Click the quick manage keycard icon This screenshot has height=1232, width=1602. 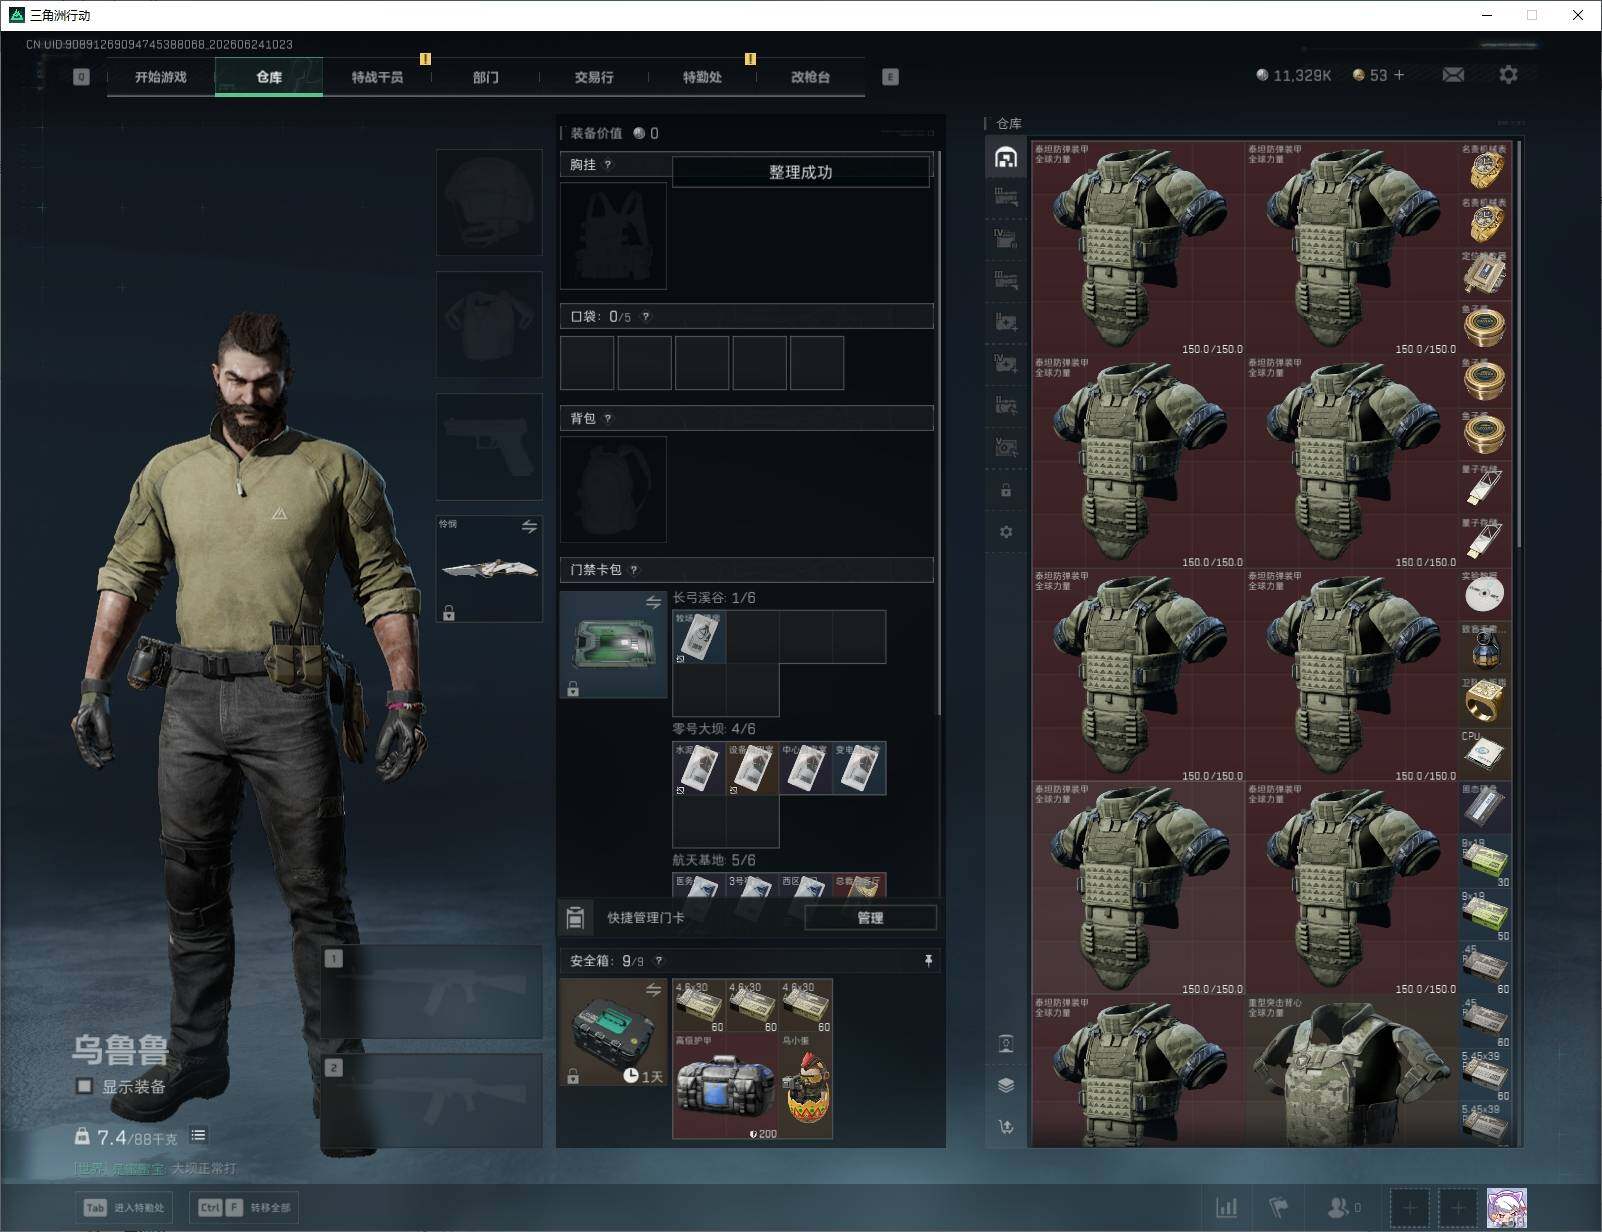575,917
